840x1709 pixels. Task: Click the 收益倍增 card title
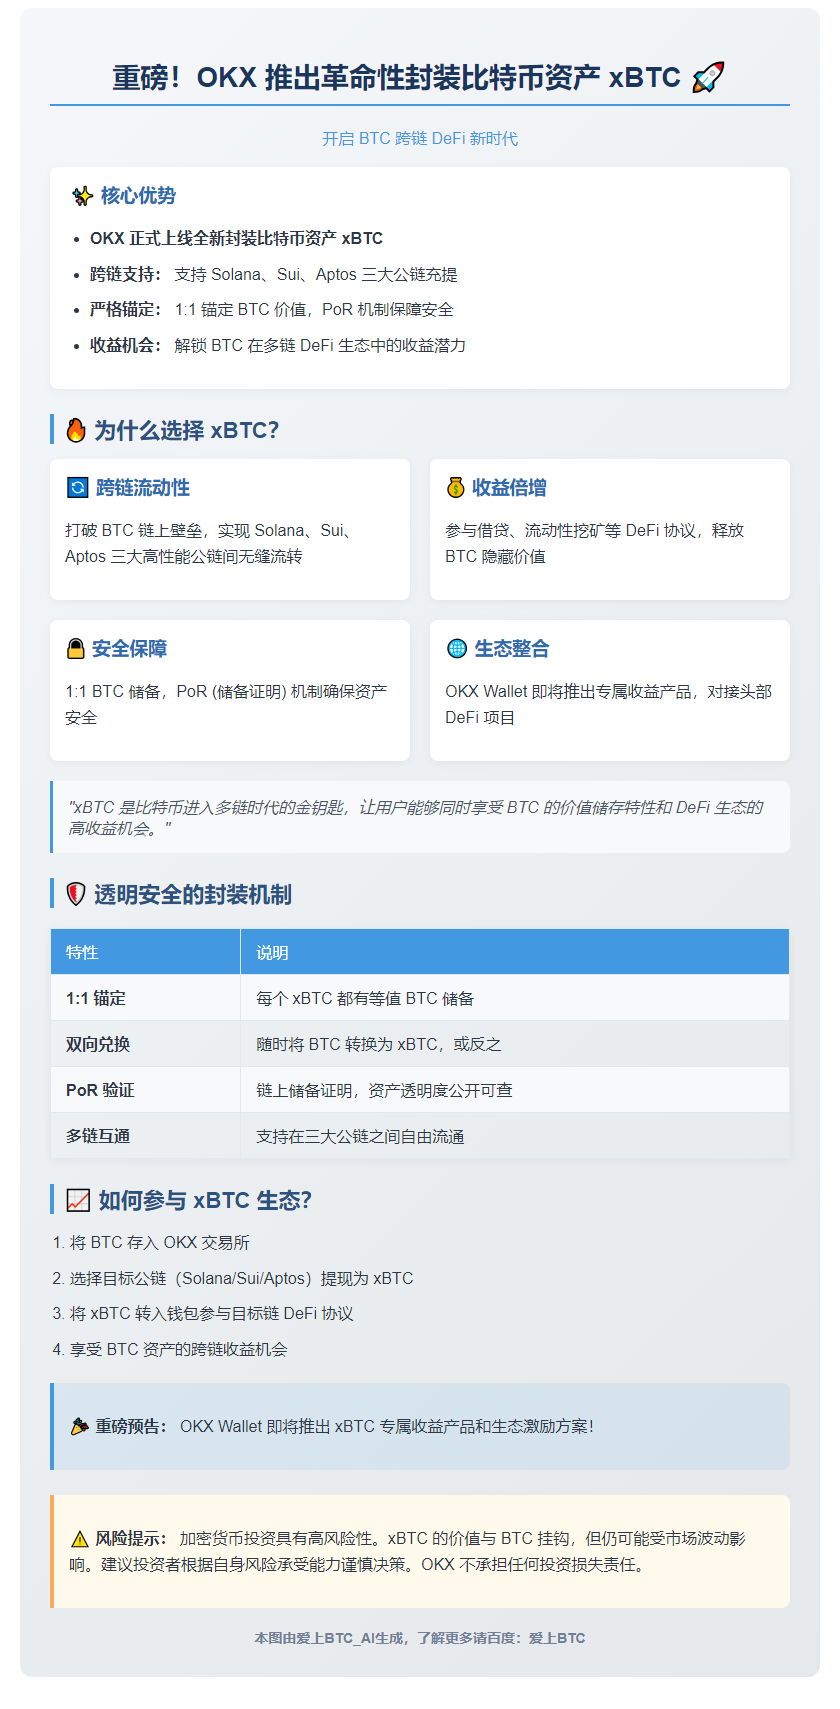point(510,487)
